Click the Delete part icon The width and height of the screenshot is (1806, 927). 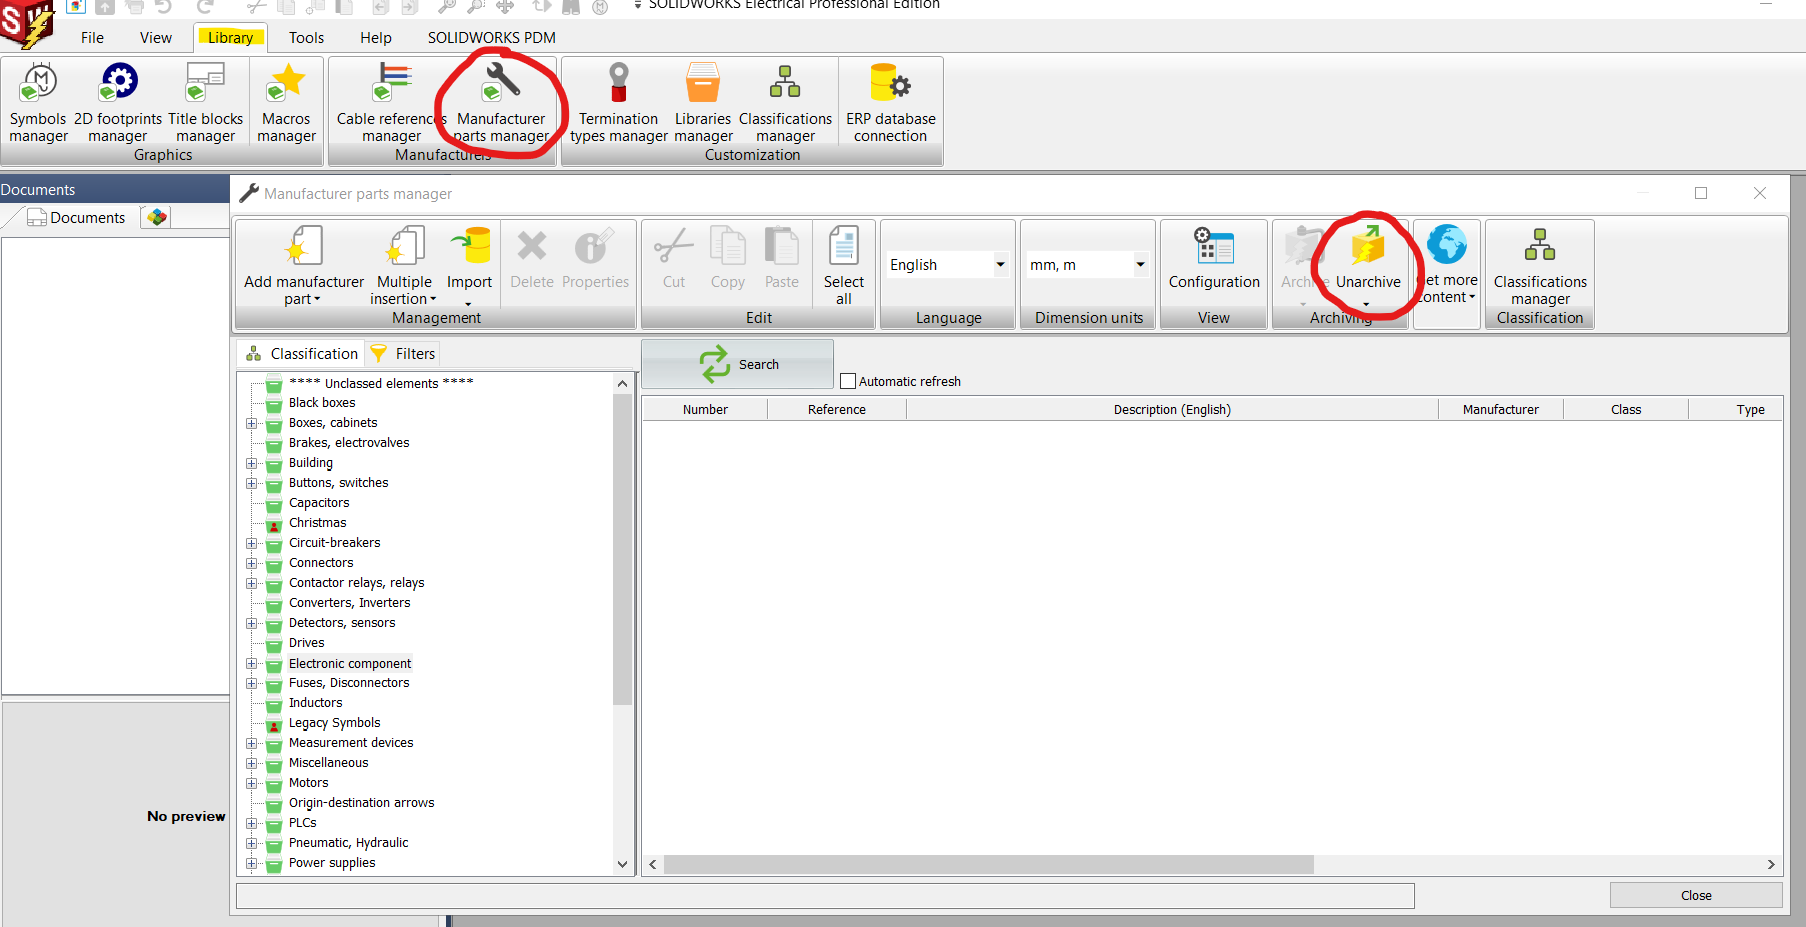pyautogui.click(x=532, y=260)
